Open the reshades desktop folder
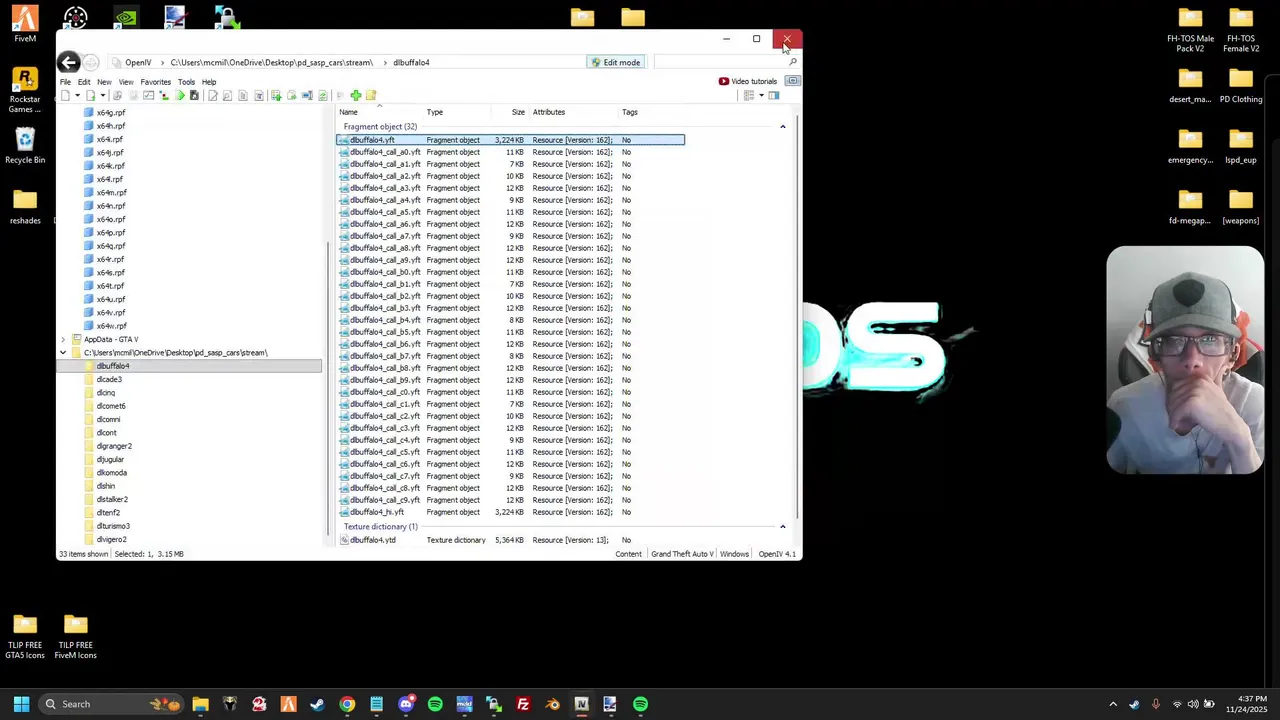Screen dimensions: 1280x720 (x=25, y=207)
